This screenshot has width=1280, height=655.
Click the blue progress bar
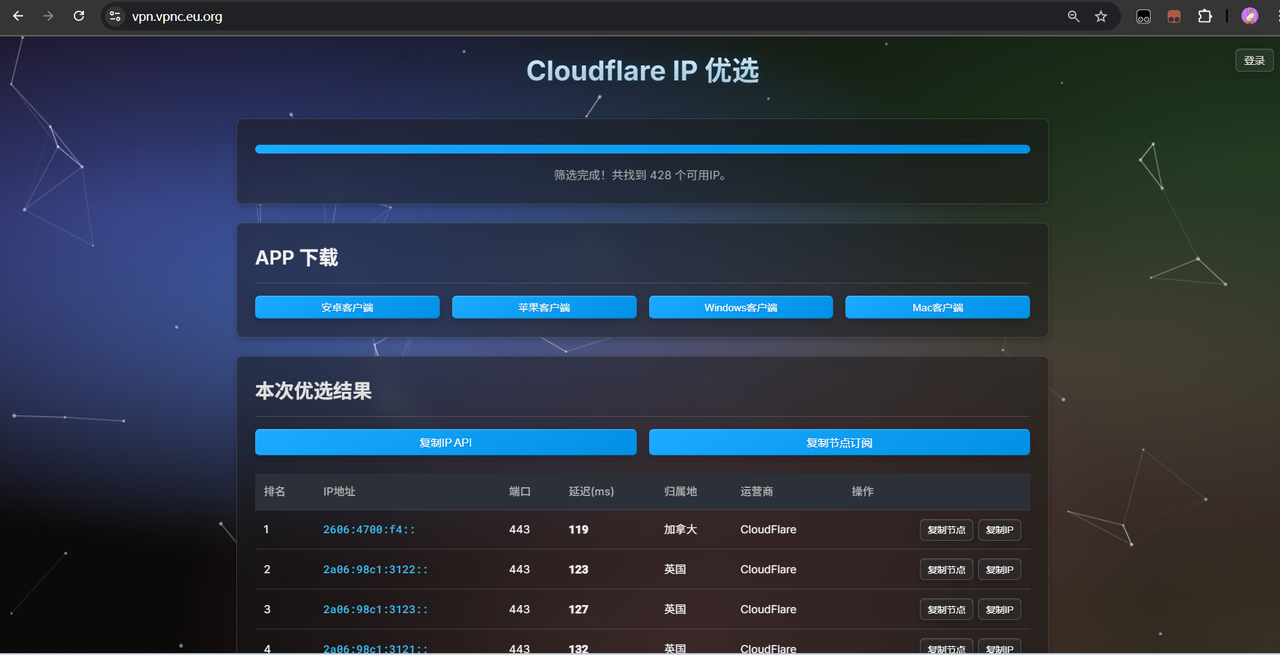(642, 149)
